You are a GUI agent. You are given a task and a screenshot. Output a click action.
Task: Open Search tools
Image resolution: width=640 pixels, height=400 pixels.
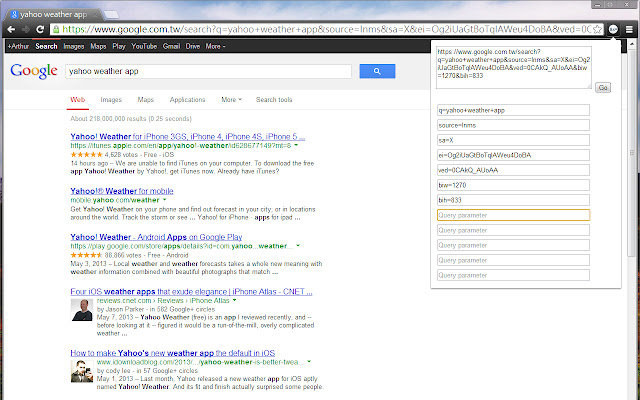pyautogui.click(x=274, y=100)
